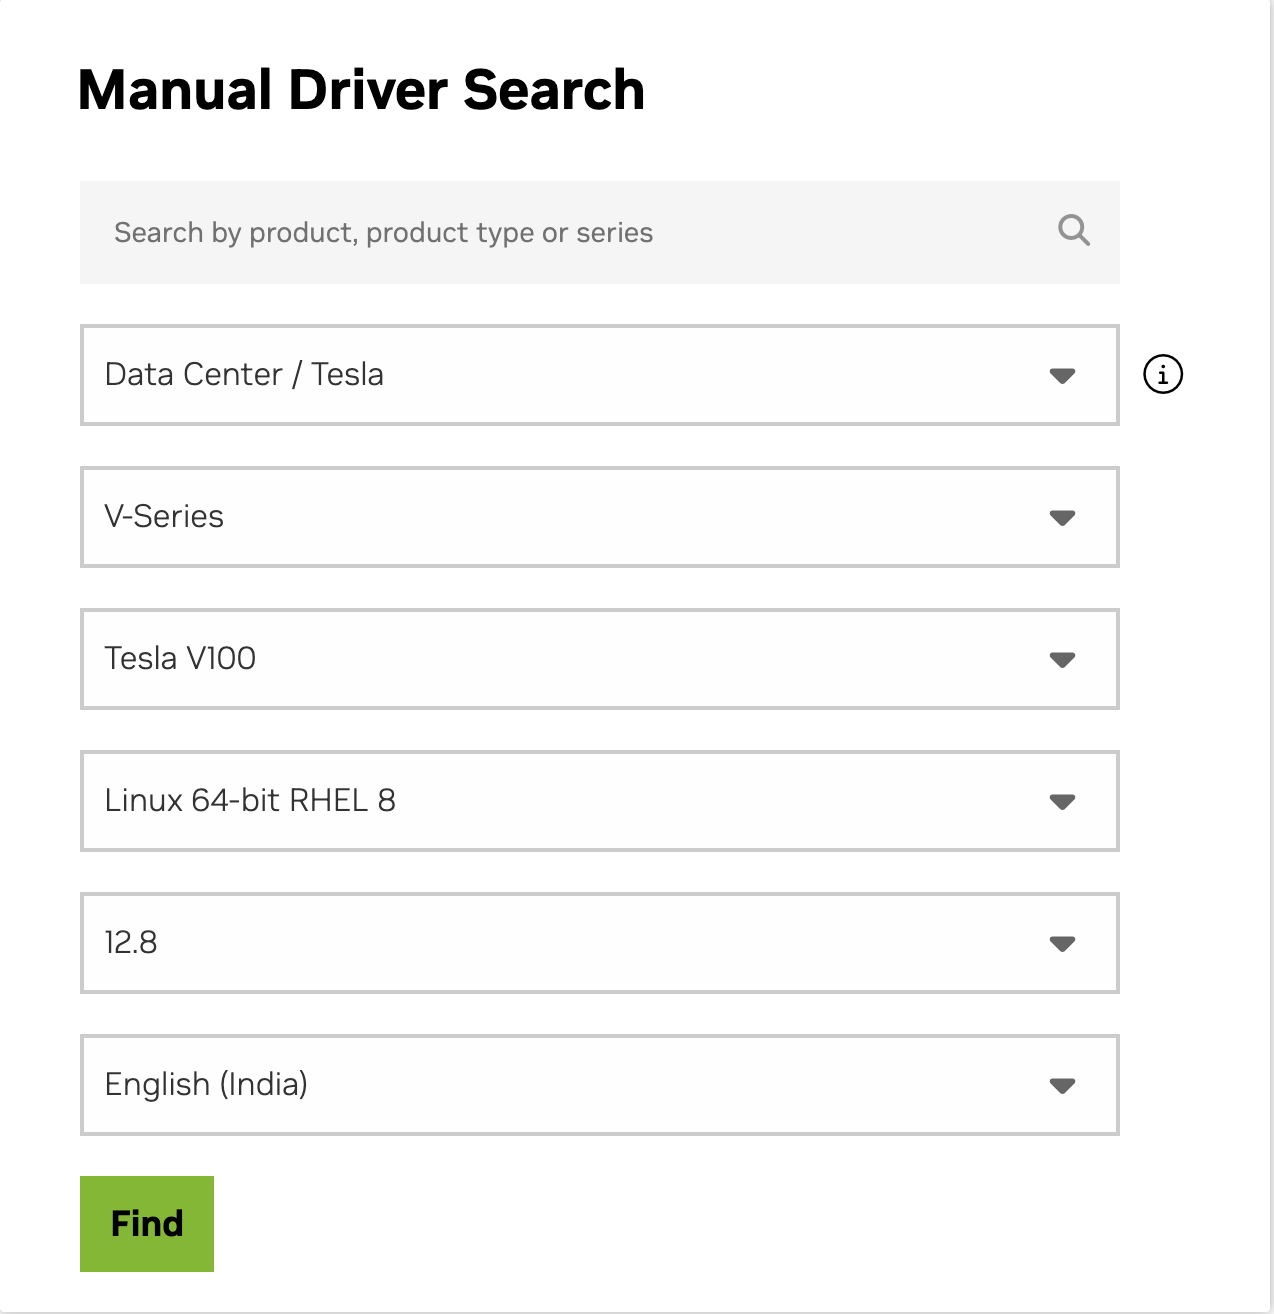
Task: Change the Linux 64-bit RHEL 8 selection
Action: [598, 801]
